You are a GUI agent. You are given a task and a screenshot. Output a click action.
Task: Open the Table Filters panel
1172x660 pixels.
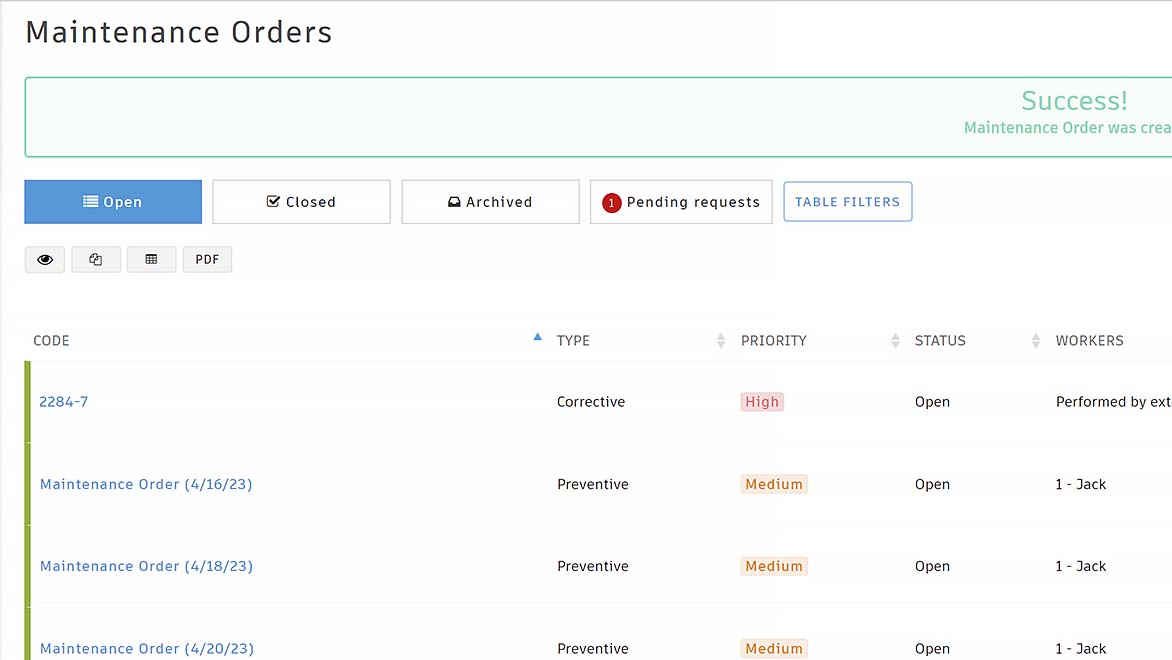point(847,202)
